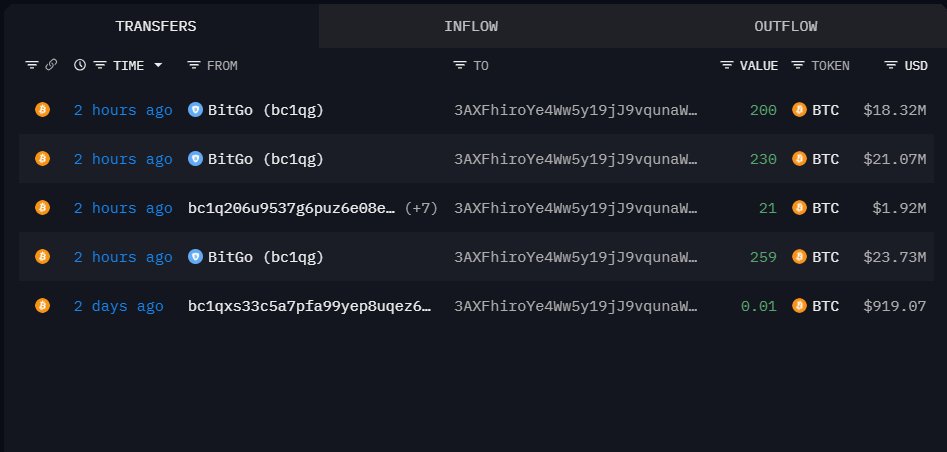Screen dimensions: 947x452
Task: Open the BitGo (bc1qg) sender of the 200 BTC transfer
Action: [x=265, y=110]
